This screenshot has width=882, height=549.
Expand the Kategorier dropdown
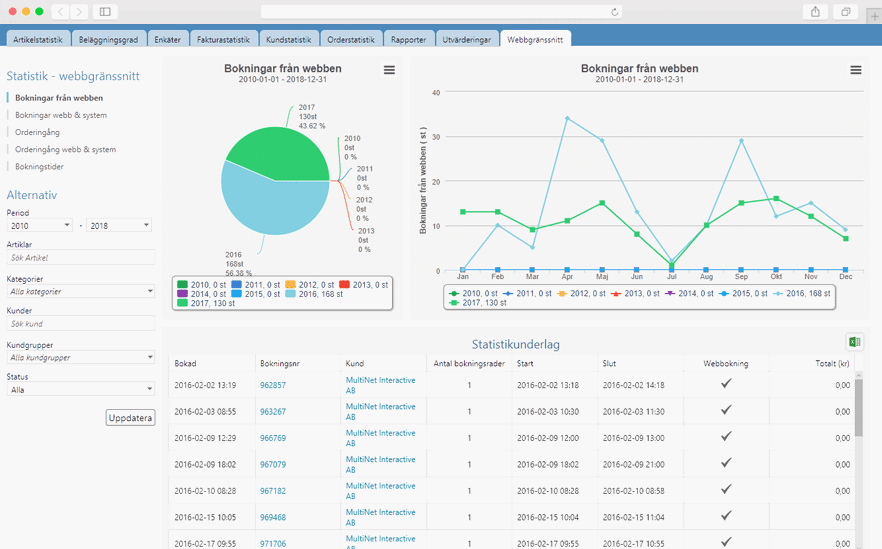tap(80, 291)
